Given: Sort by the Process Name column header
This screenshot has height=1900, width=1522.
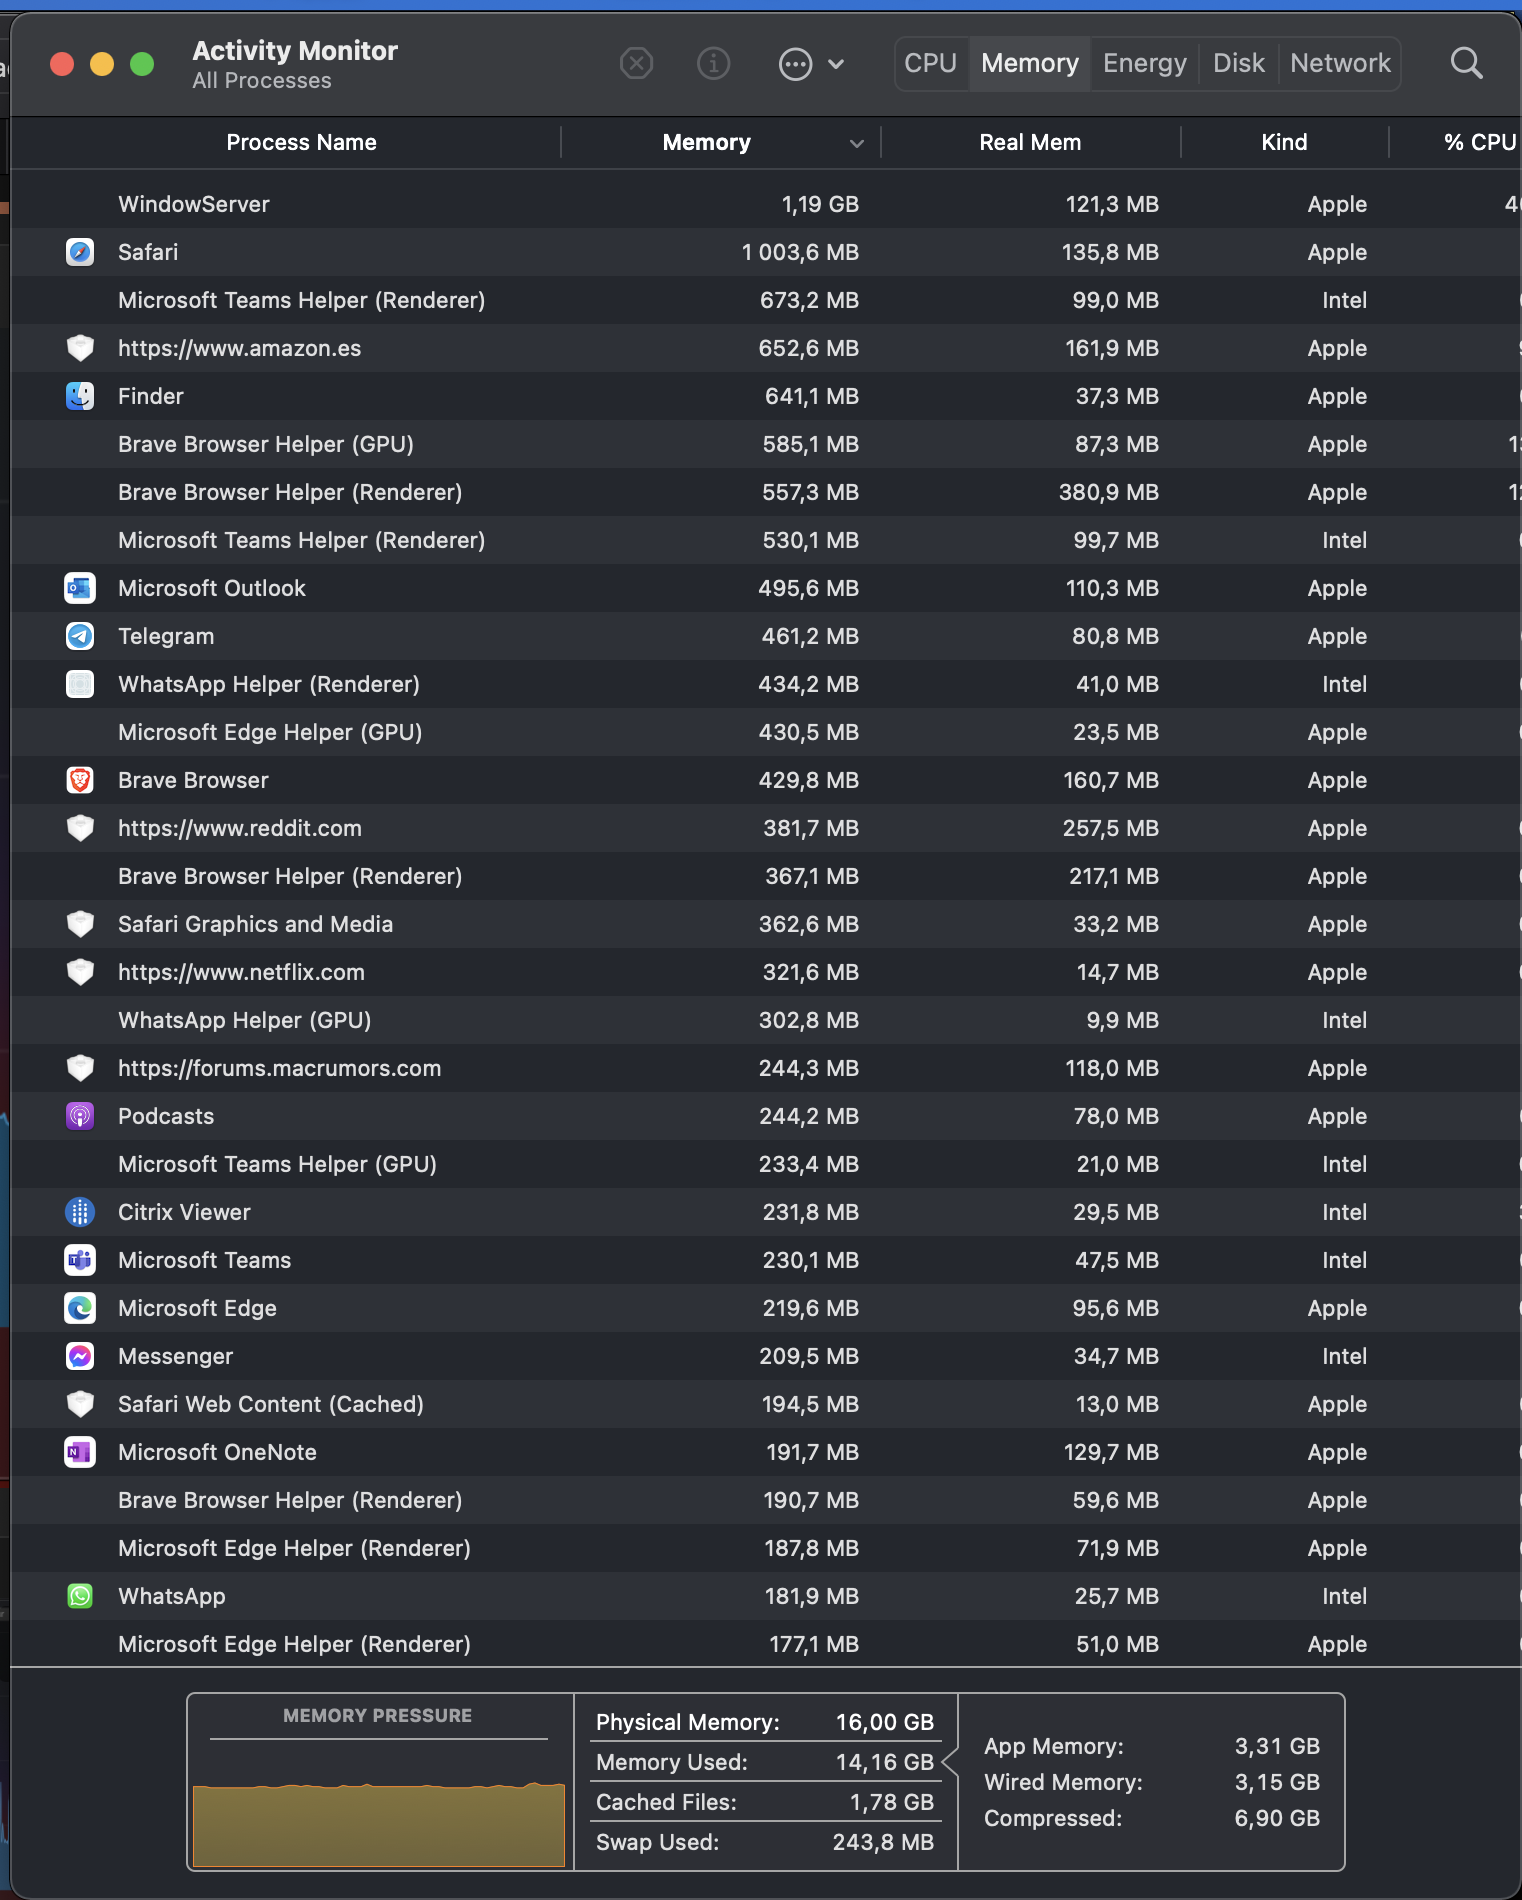Looking at the screenshot, I should pyautogui.click(x=301, y=143).
